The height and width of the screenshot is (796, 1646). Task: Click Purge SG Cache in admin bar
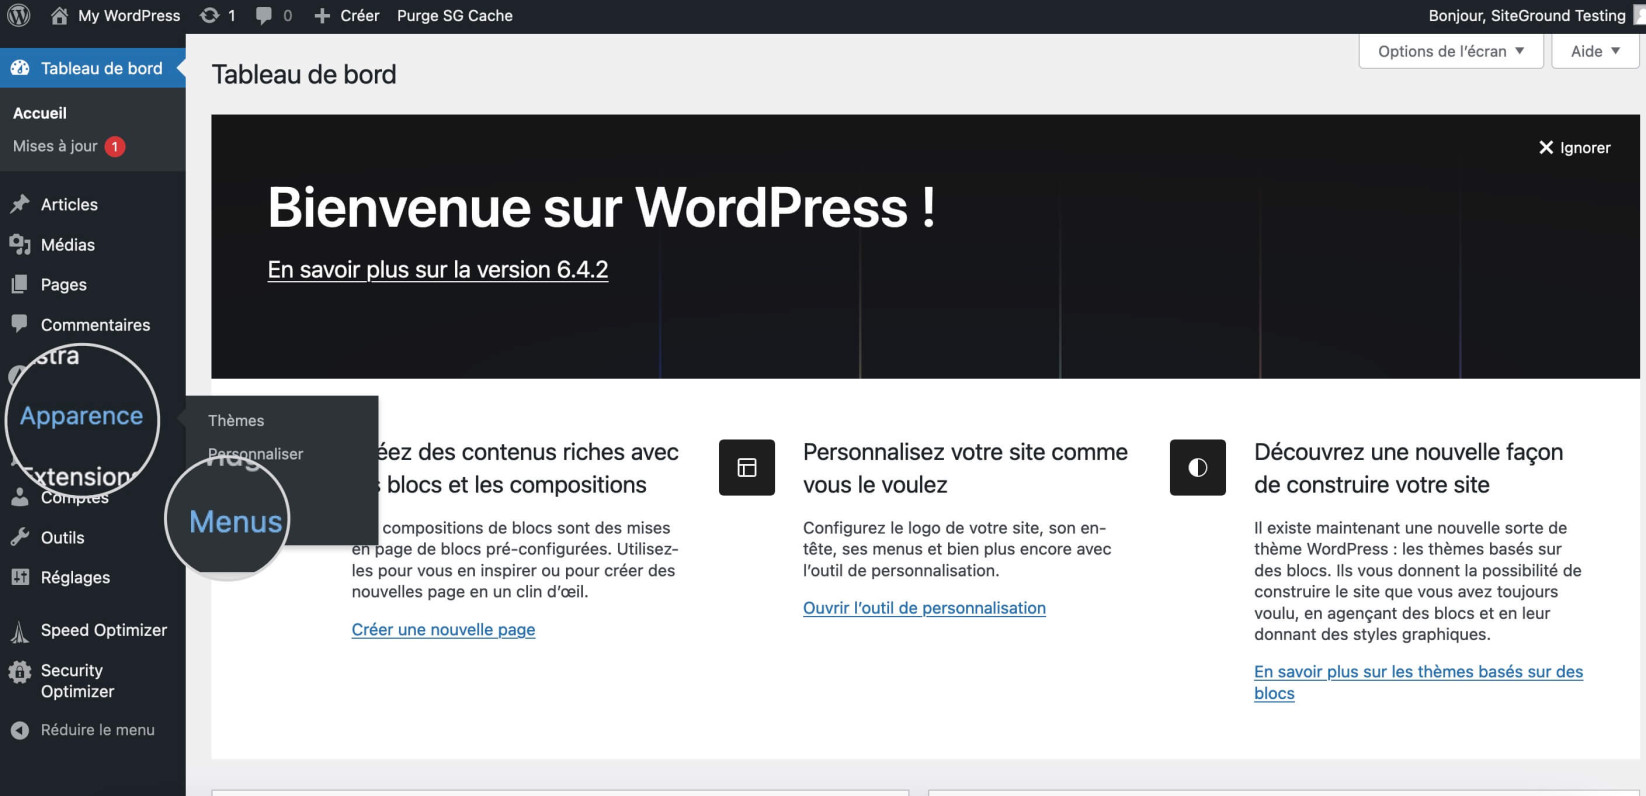coord(455,16)
